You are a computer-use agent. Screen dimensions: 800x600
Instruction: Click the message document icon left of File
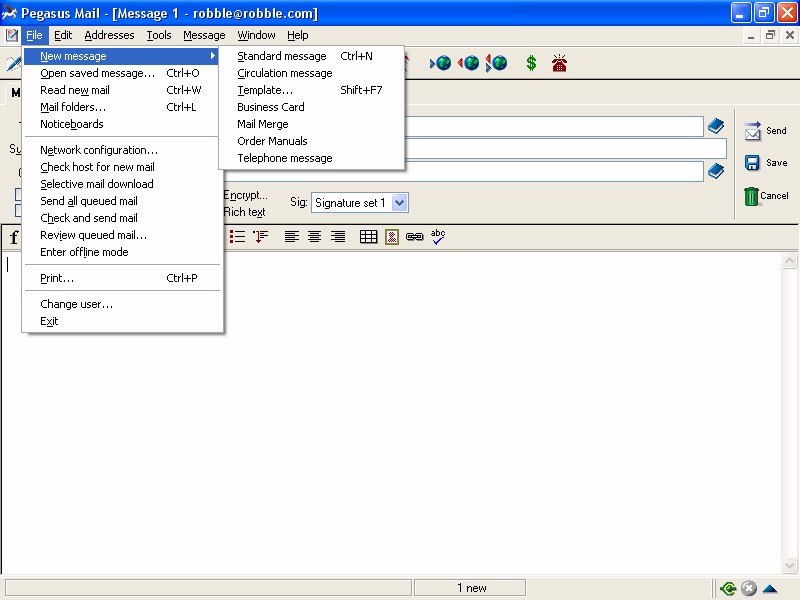(x=12, y=35)
